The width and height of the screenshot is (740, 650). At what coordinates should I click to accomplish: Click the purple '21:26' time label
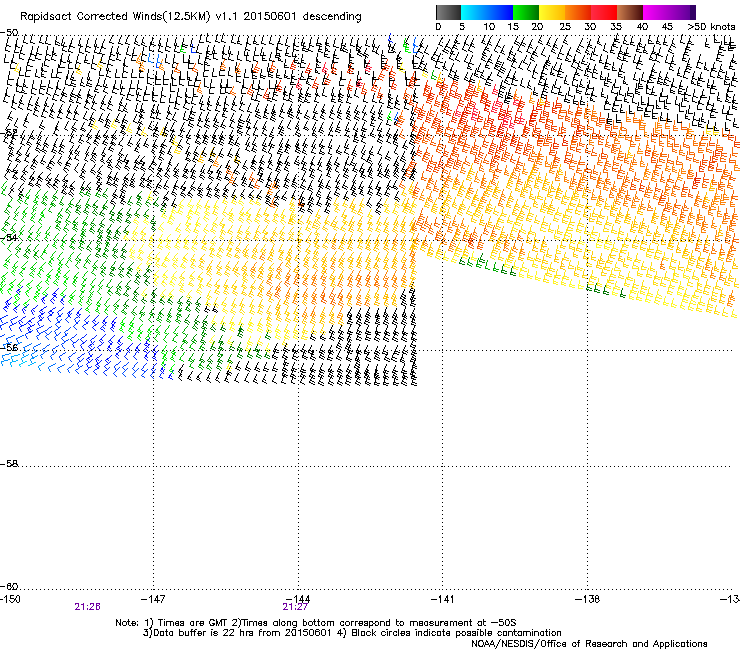tap(87, 607)
